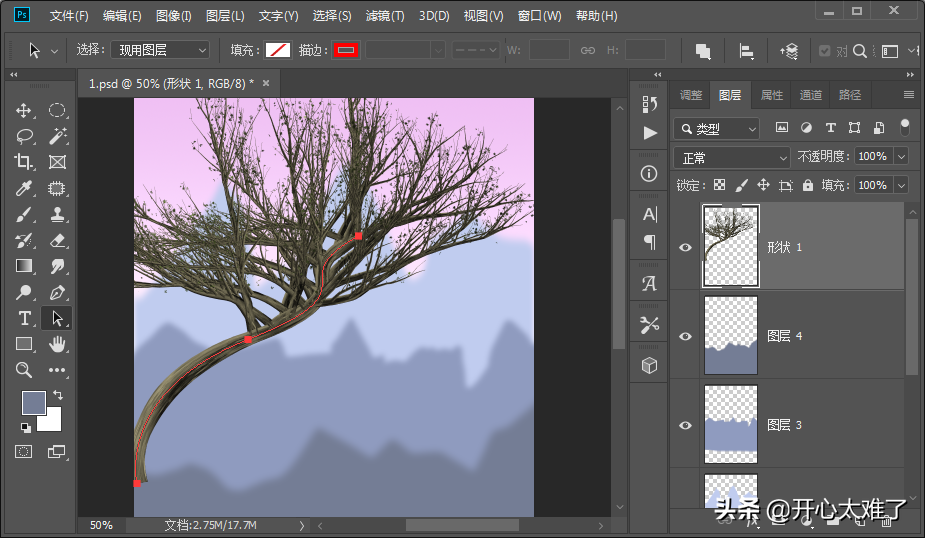Select the Smudge tool
The image size is (925, 538).
(x=57, y=266)
